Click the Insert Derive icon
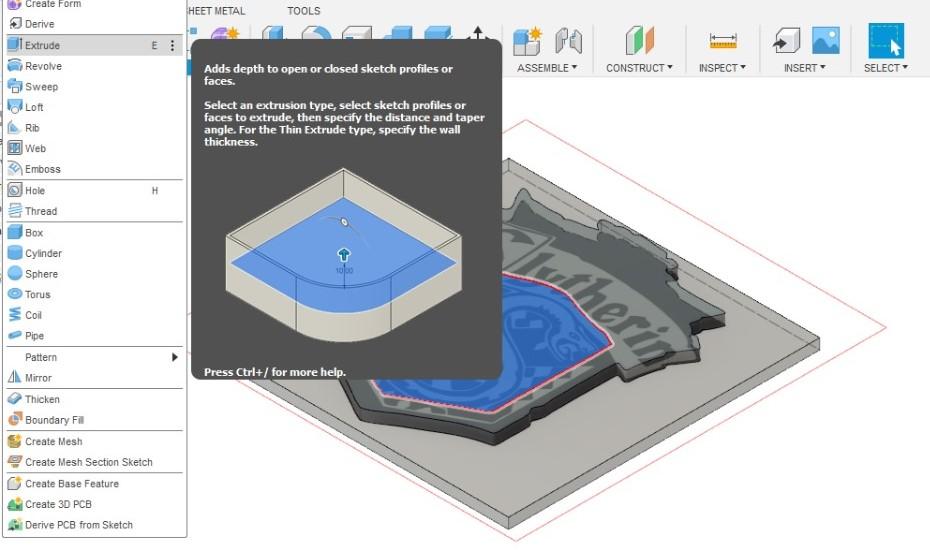This screenshot has width=930, height=550. pyautogui.click(x=786, y=41)
